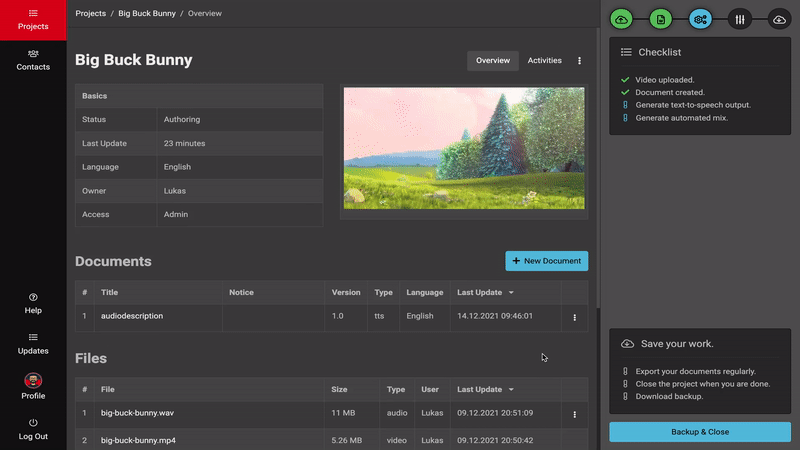This screenshot has width=800, height=450.
Task: Click the marker beside Generate text-to-speech output
Action: click(x=625, y=105)
